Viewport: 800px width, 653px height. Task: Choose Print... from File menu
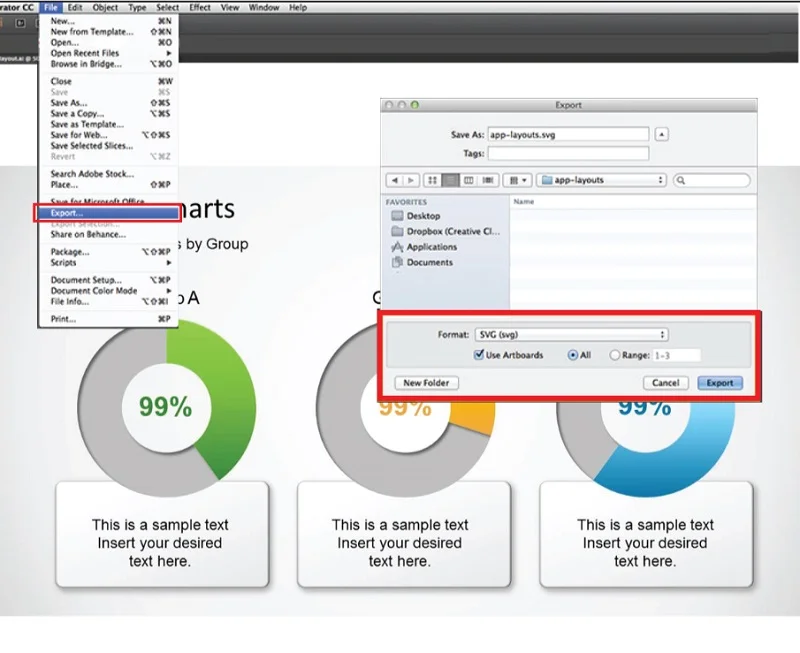(x=108, y=319)
